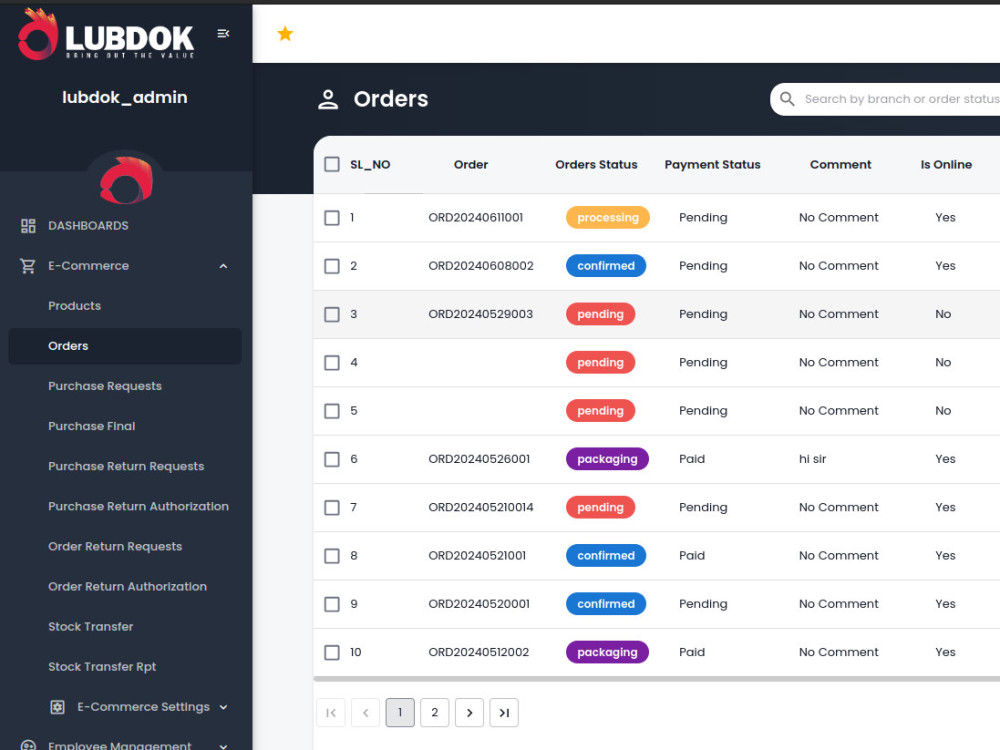Collapse the E-Commerce menu chevron
This screenshot has width=1000, height=750.
[x=223, y=266]
